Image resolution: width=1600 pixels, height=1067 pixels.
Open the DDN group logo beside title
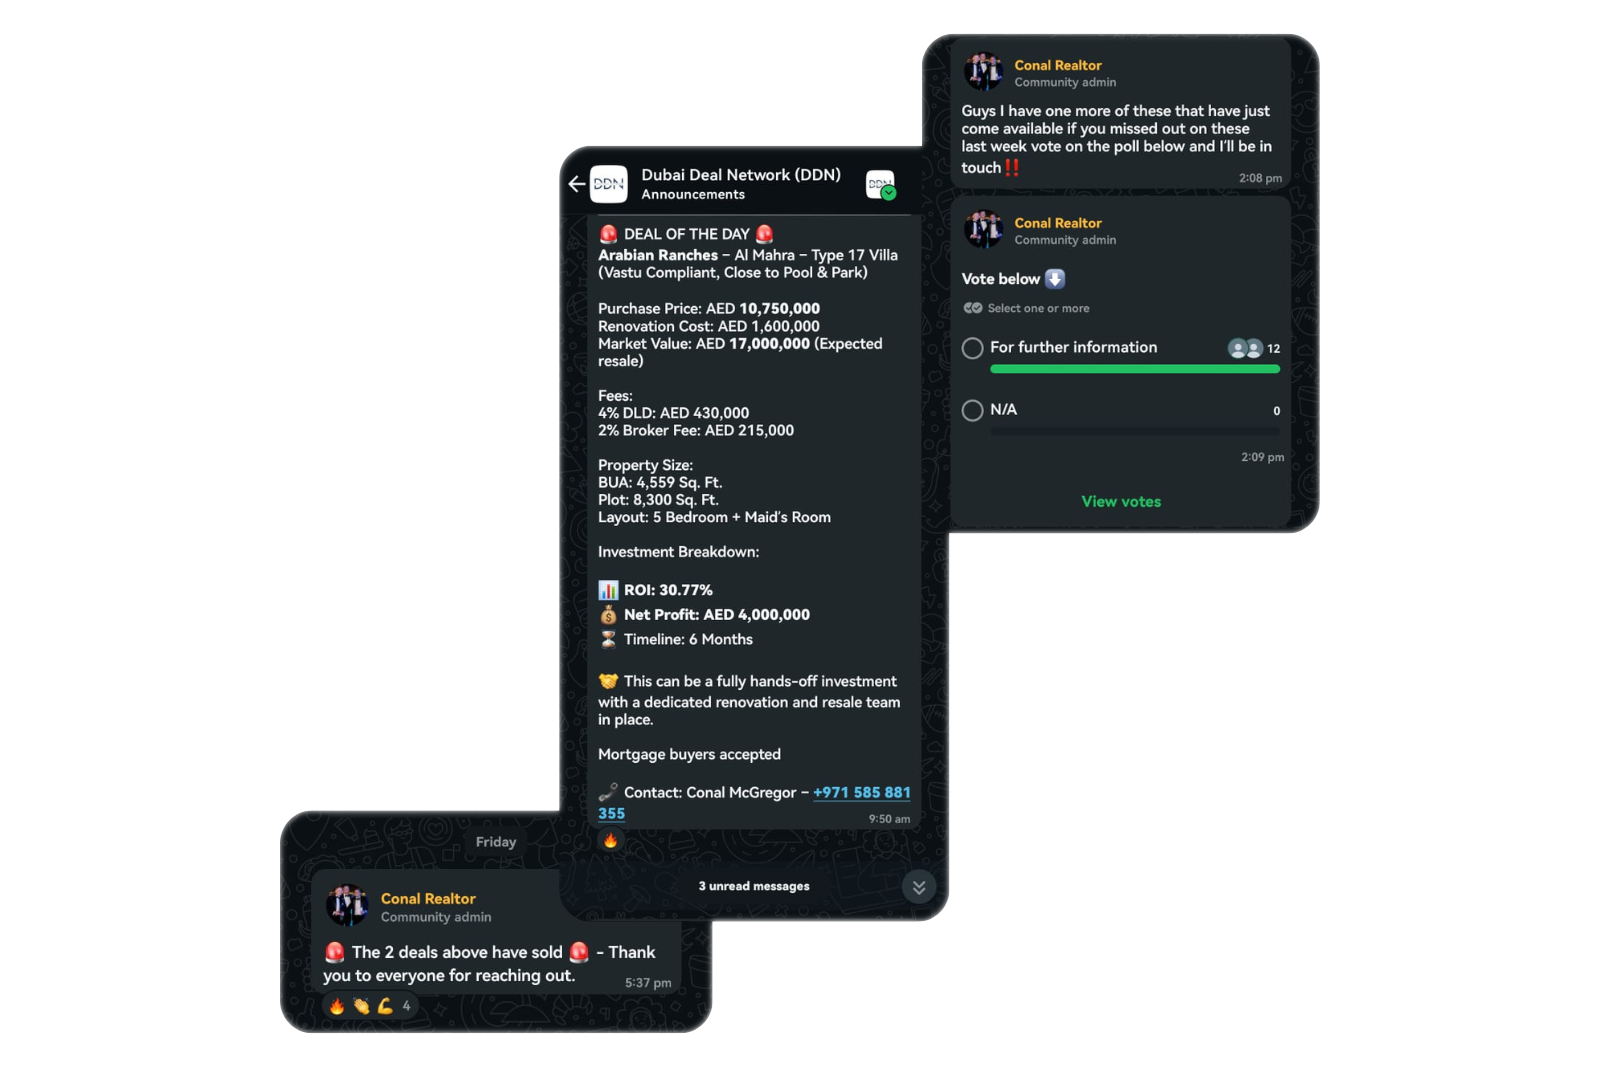[609, 184]
